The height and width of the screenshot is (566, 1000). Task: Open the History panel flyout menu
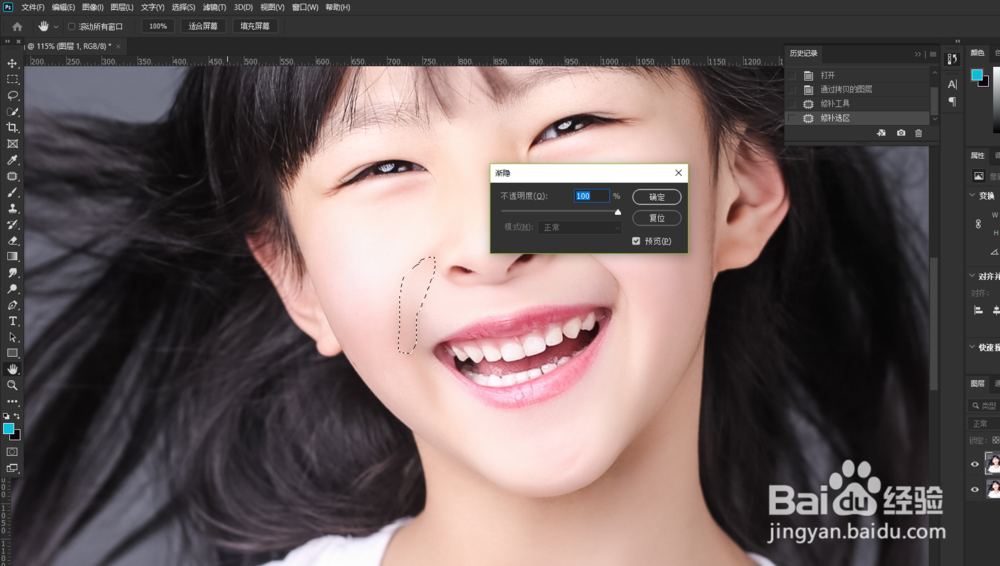(x=933, y=54)
